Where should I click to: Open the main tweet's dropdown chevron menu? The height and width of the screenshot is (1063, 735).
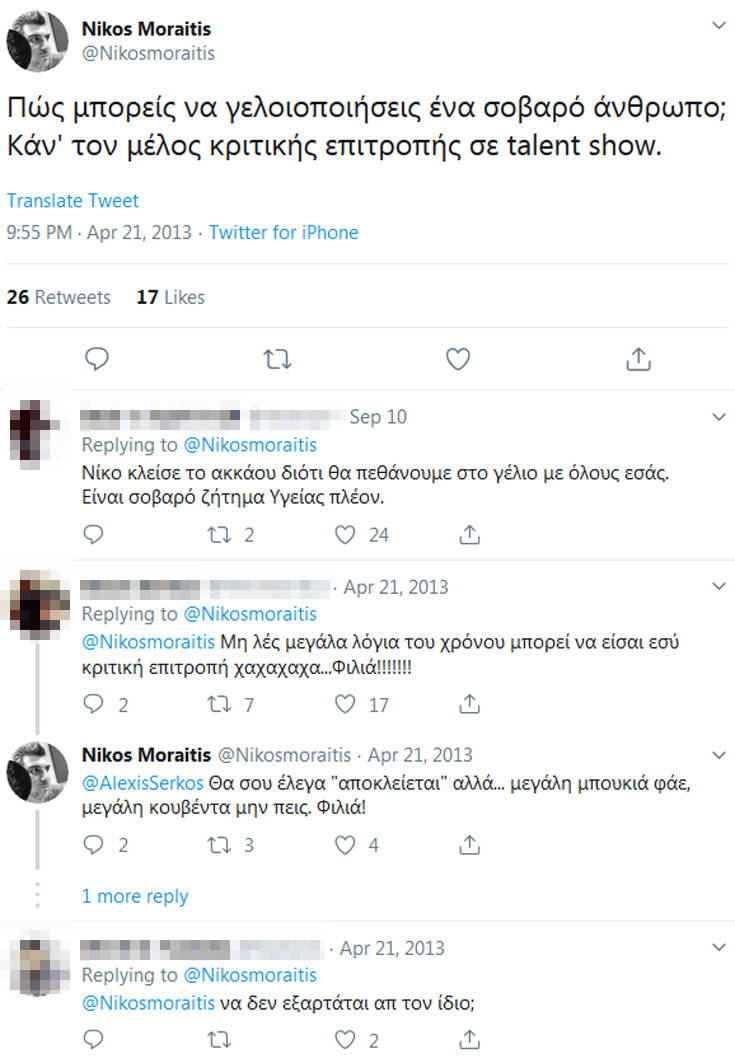click(718, 23)
